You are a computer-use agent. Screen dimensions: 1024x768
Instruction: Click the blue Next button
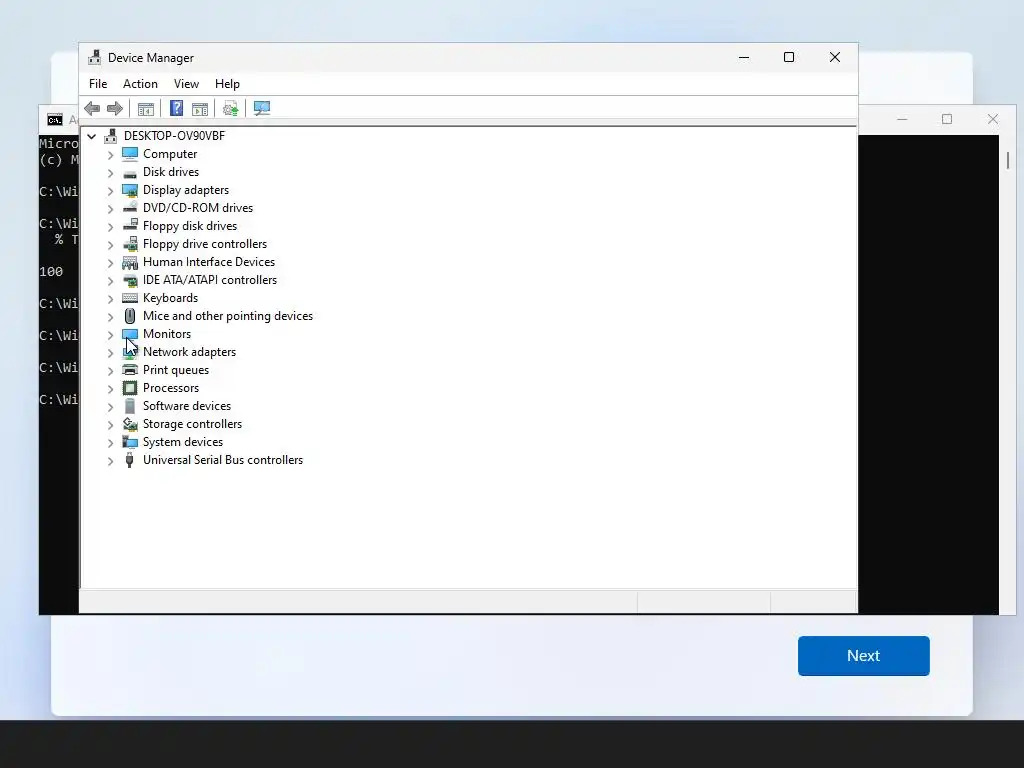(x=863, y=656)
